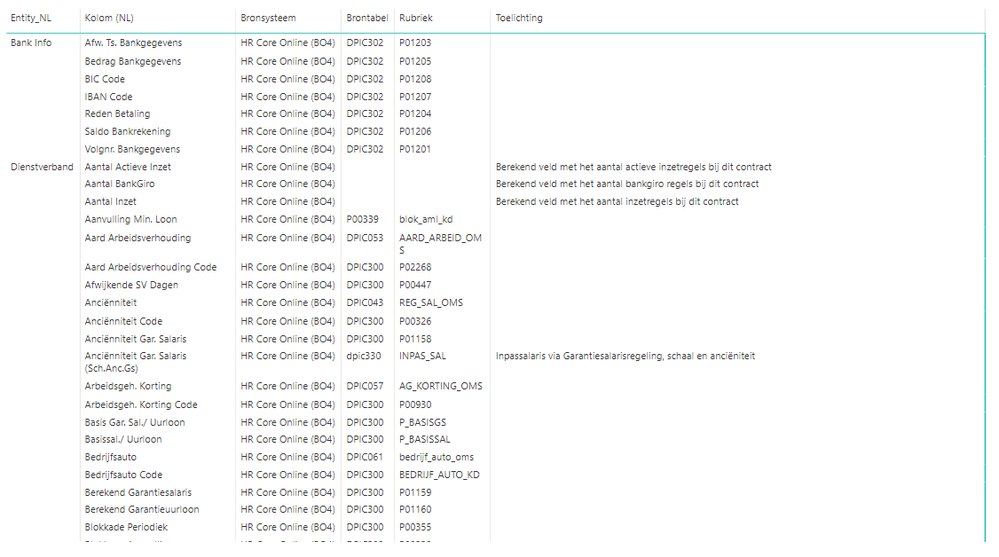999x557 pixels.
Task: Select the Aanvulling Min. Loon cell
Action: click(131, 220)
